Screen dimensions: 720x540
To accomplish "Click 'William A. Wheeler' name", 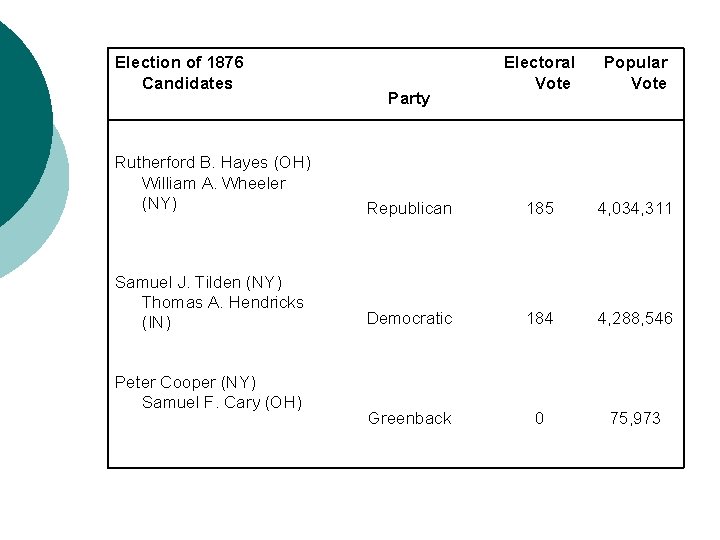I will coord(214,183).
